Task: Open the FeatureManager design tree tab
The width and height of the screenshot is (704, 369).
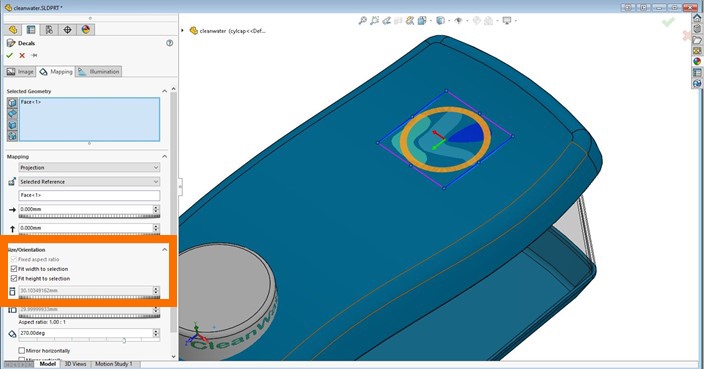Action: click(x=13, y=30)
